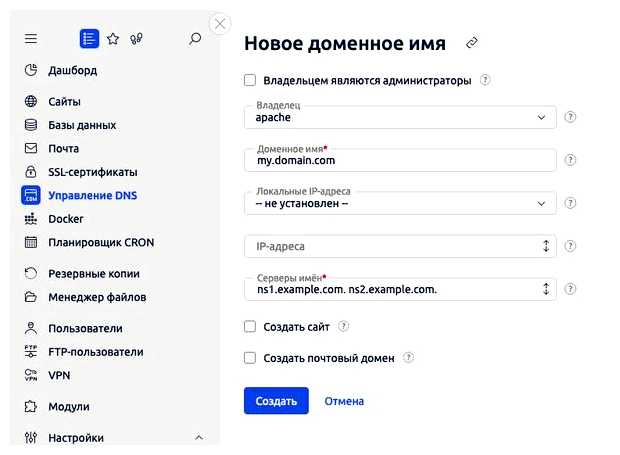Open Планировщик CRON menu item
The width and height of the screenshot is (620, 455).
point(101,242)
